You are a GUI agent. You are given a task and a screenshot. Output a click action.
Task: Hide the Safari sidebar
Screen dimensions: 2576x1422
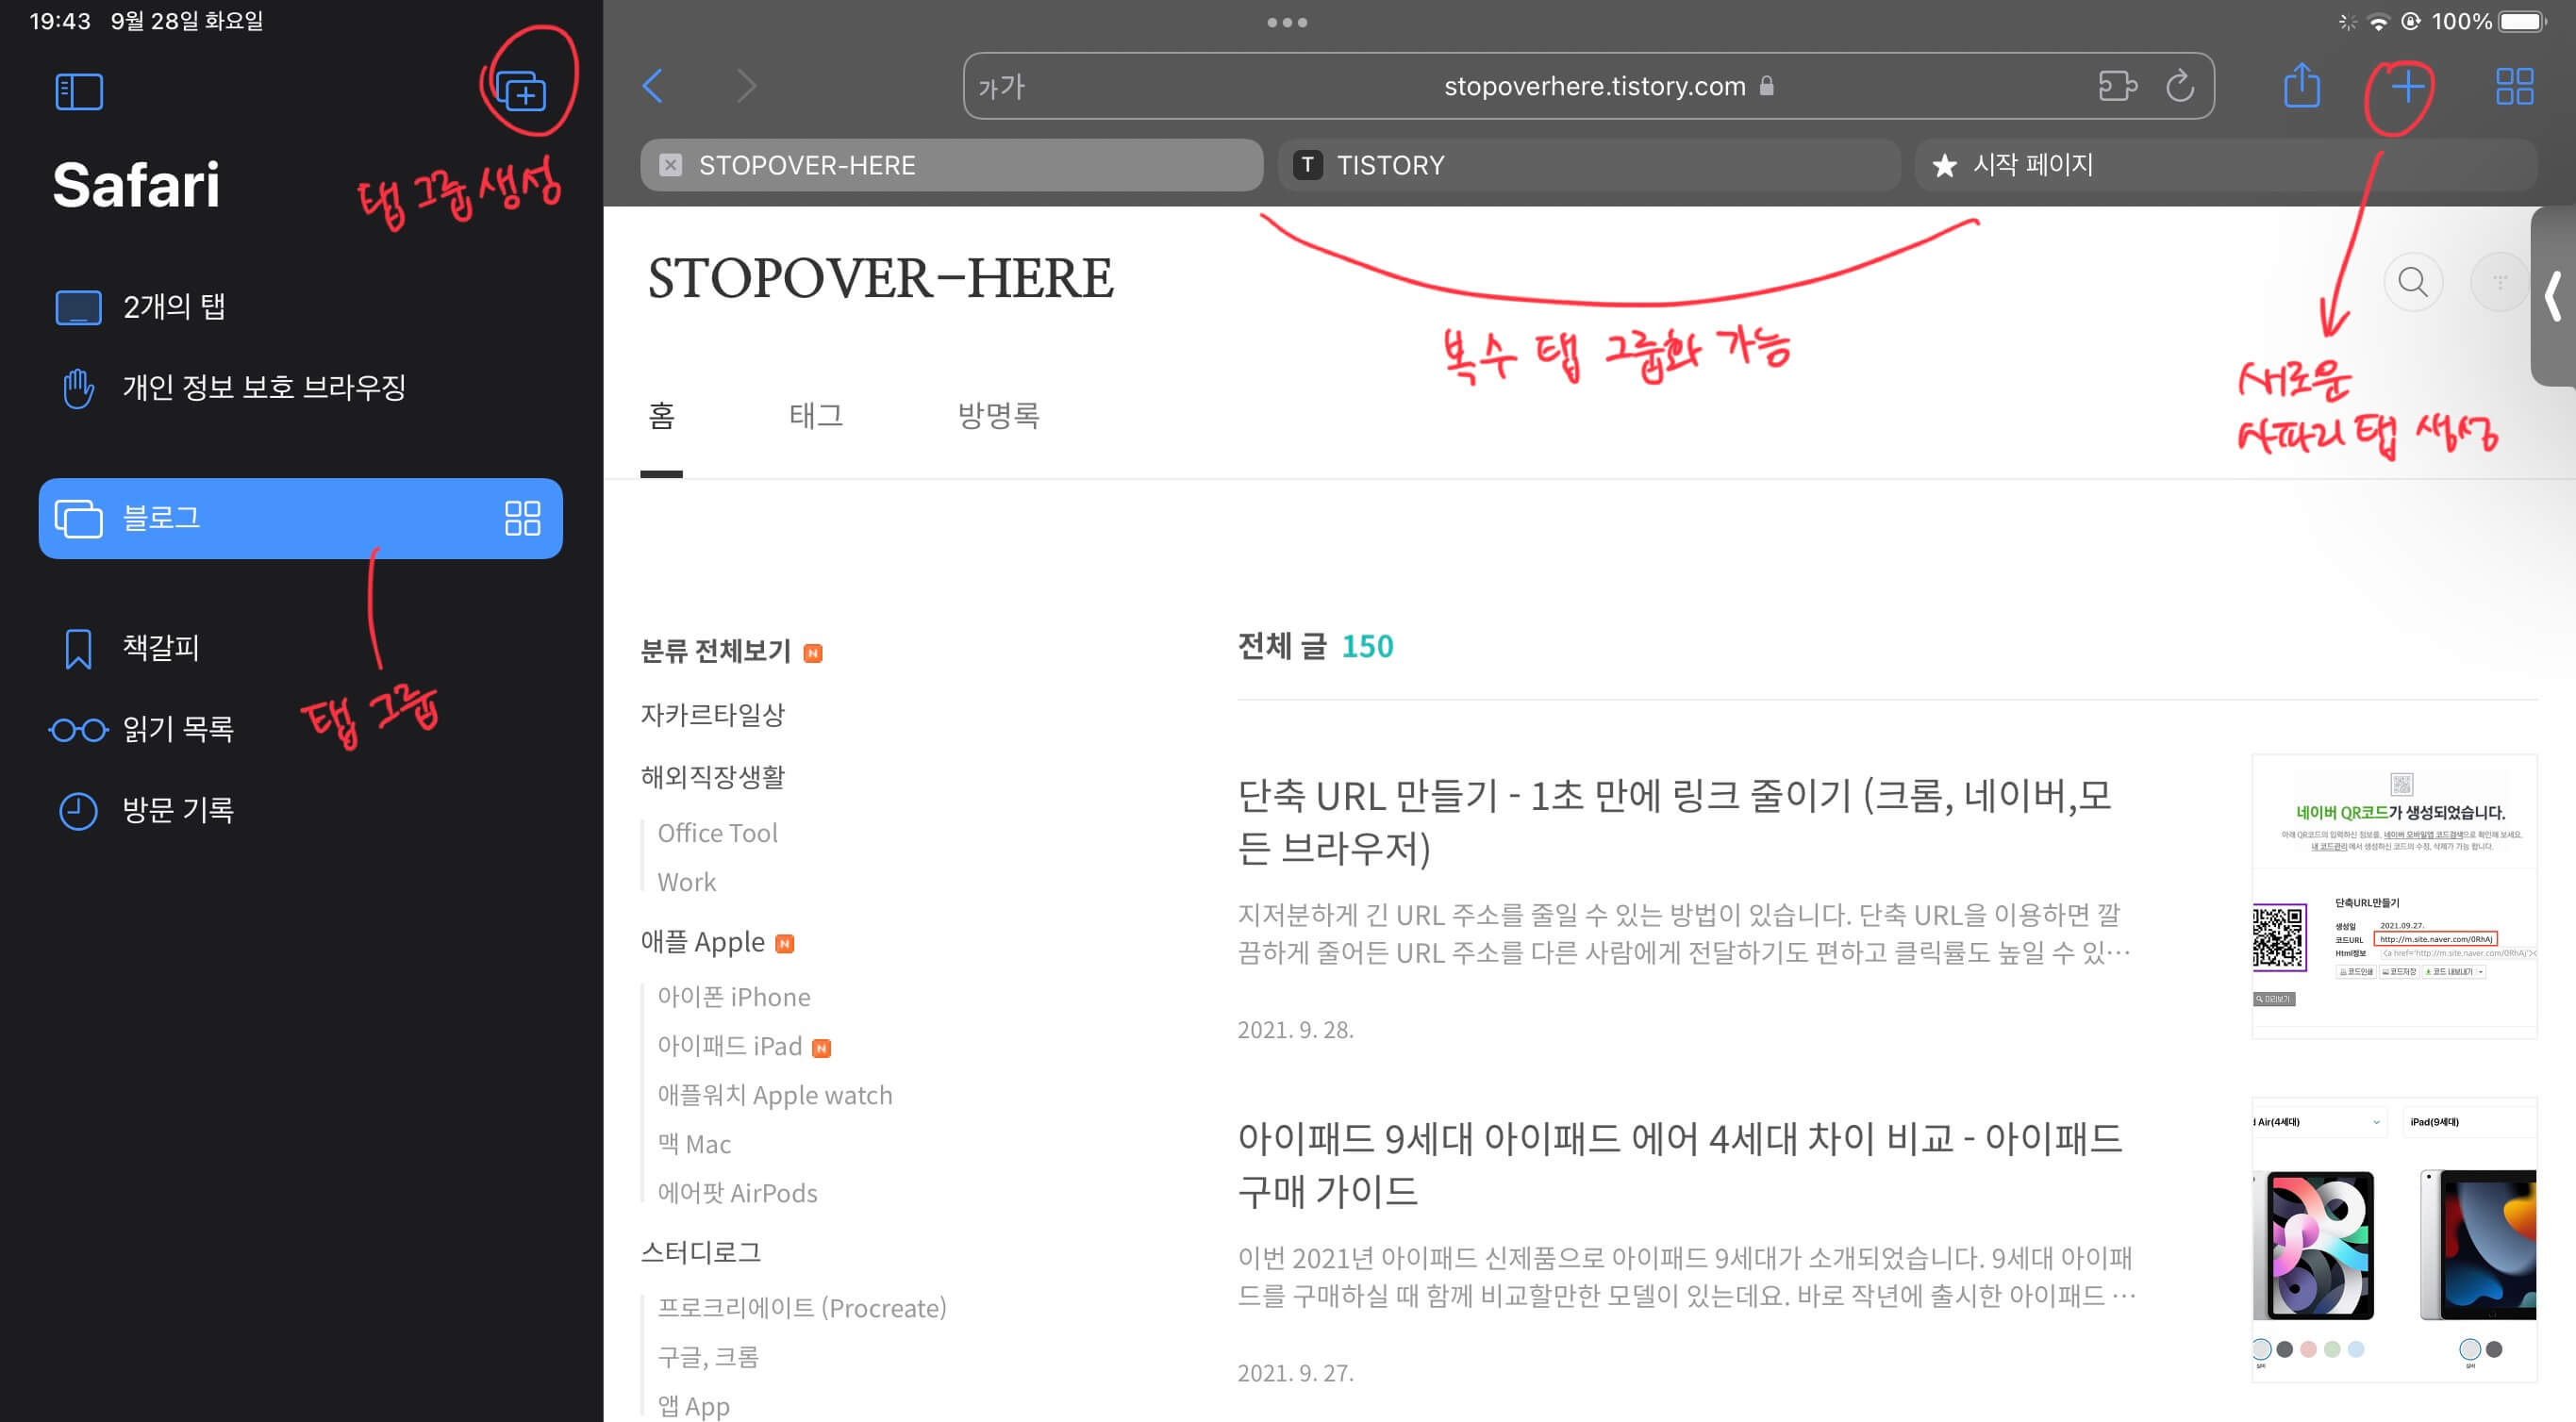click(79, 92)
